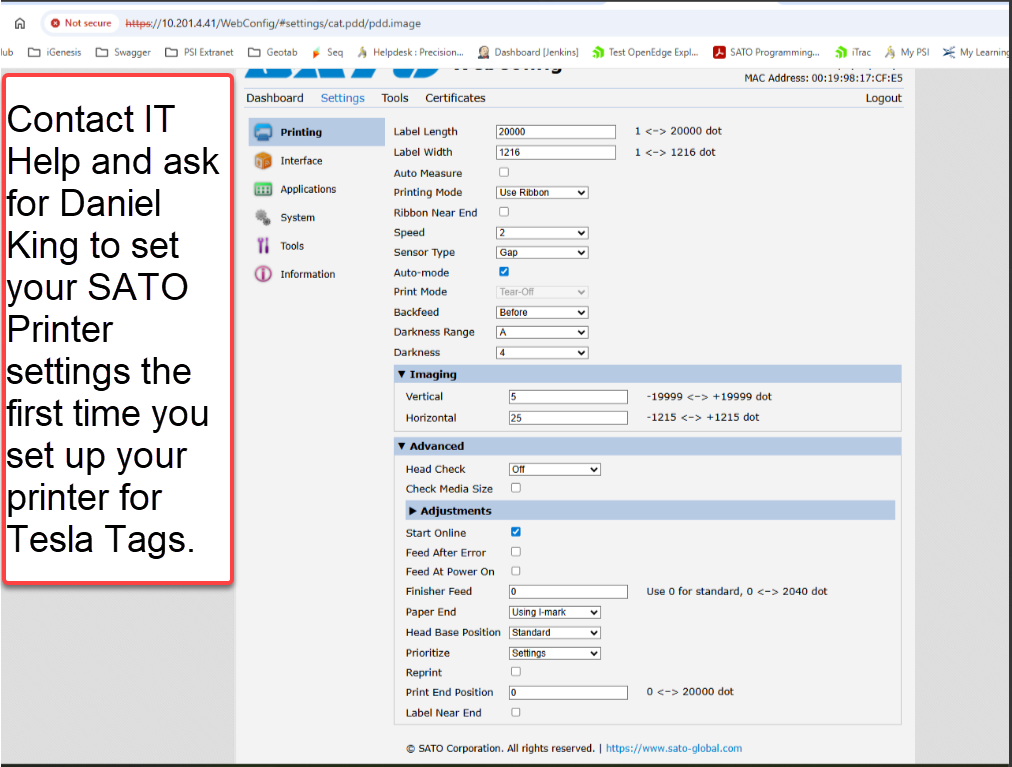The image size is (1012, 767).
Task: Enable the Feed At Power On checkbox
Action: pyautogui.click(x=516, y=571)
